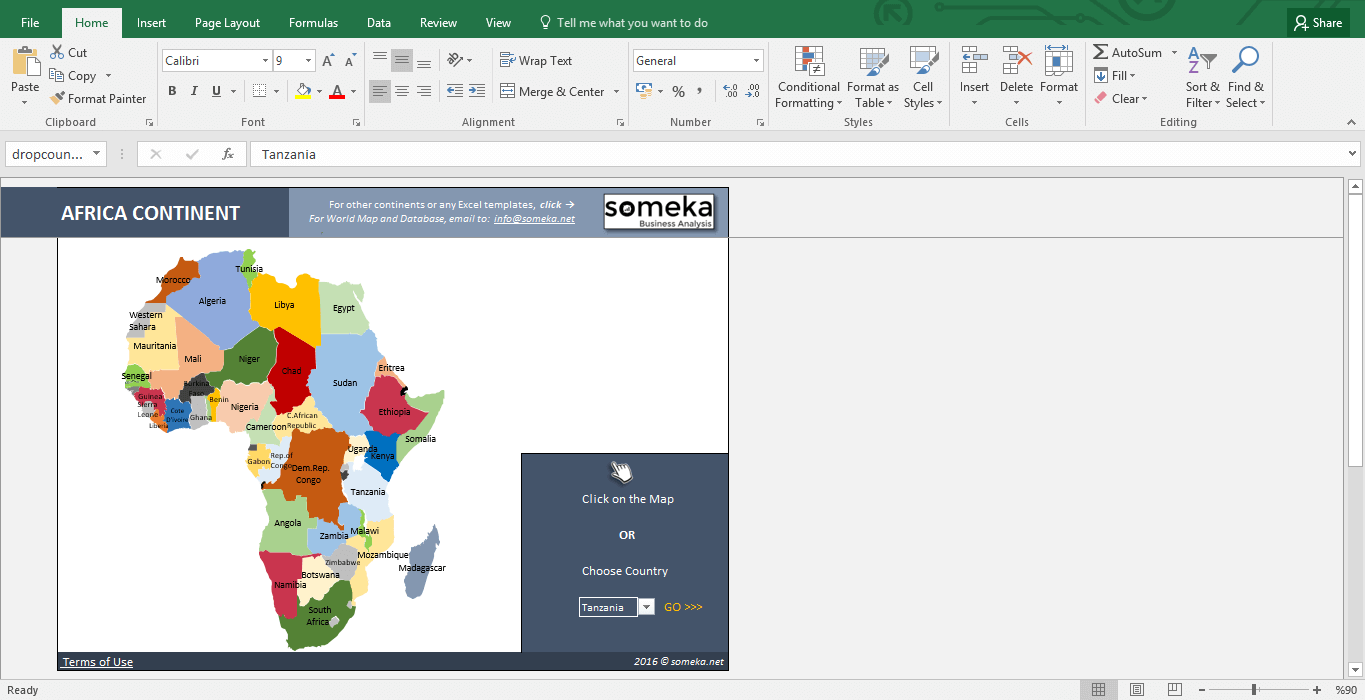Align text to the left

point(380,91)
